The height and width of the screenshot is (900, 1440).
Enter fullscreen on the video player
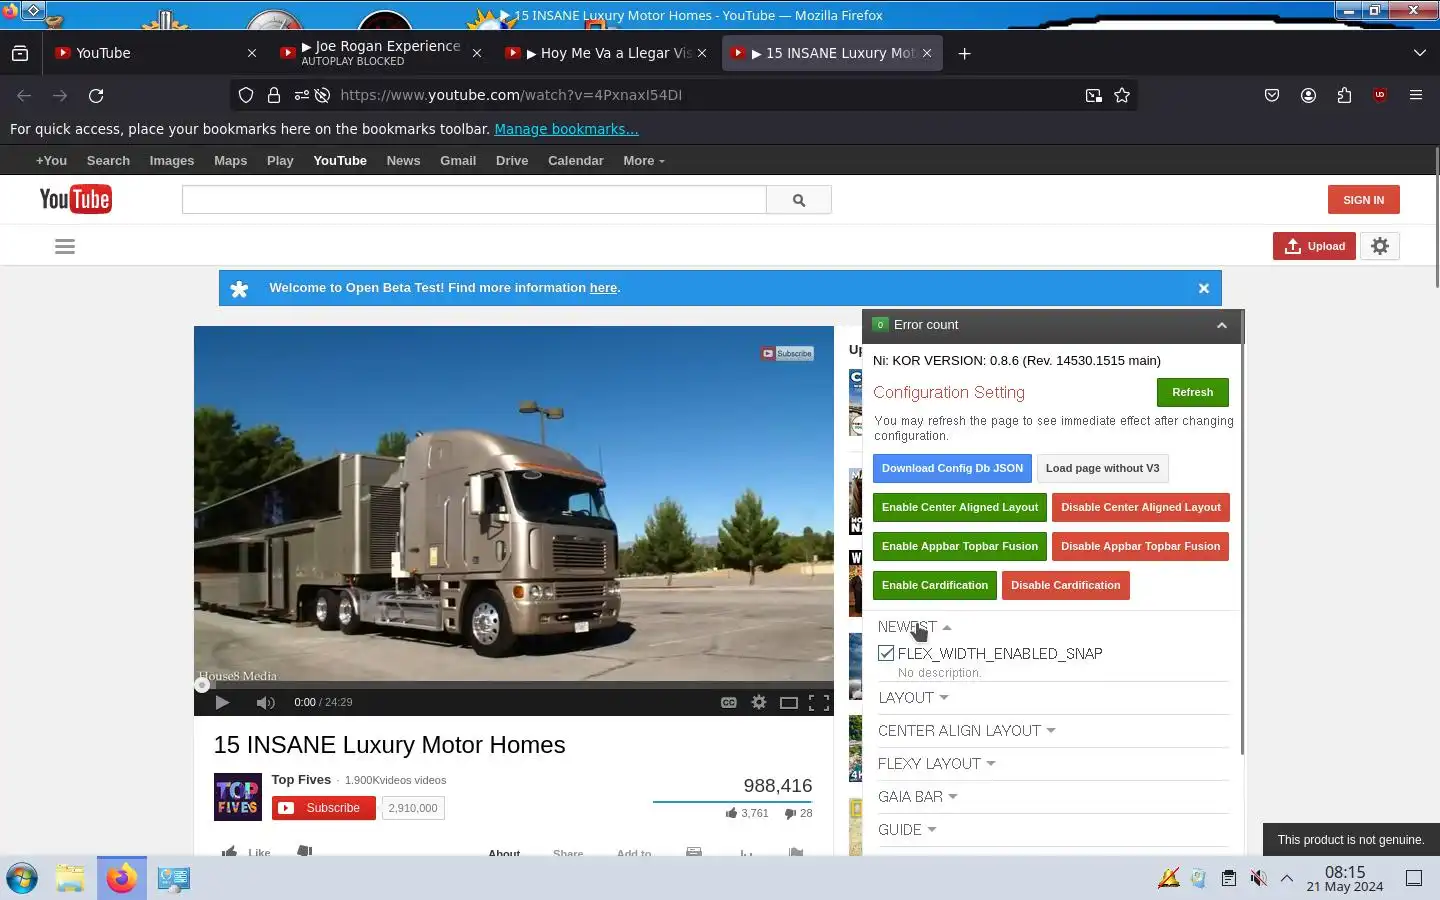tap(819, 703)
